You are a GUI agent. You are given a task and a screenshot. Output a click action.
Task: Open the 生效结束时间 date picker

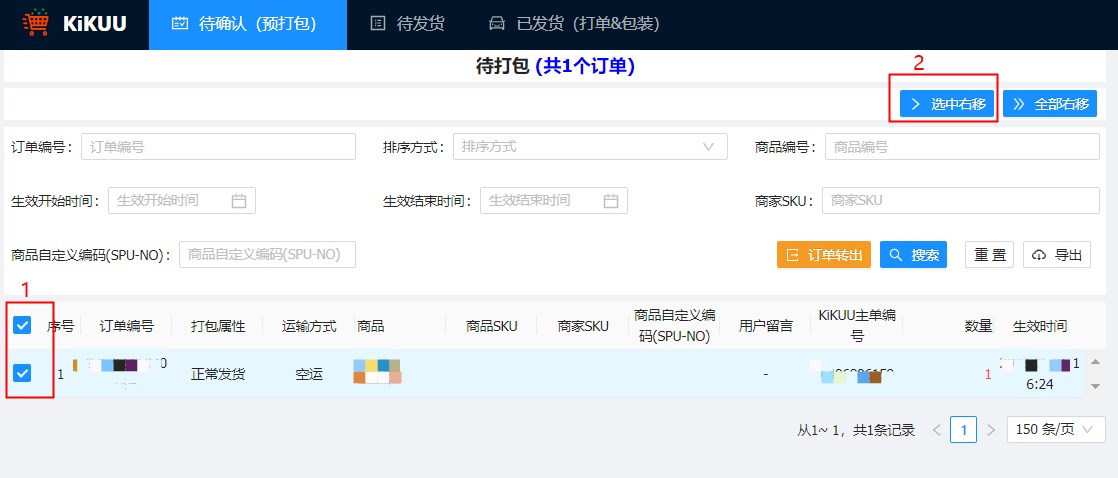(554, 200)
